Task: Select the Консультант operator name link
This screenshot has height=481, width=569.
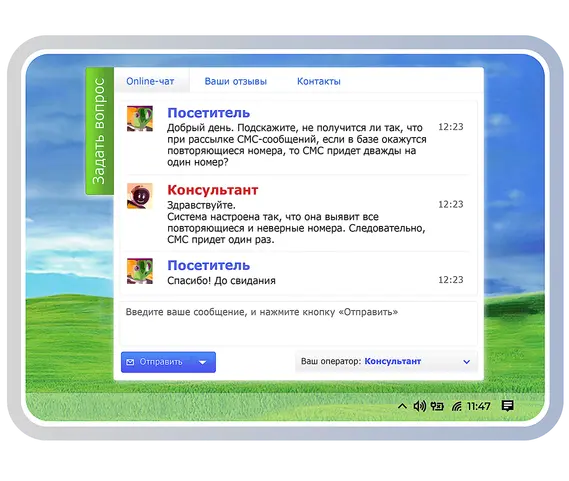Action: pos(393,361)
